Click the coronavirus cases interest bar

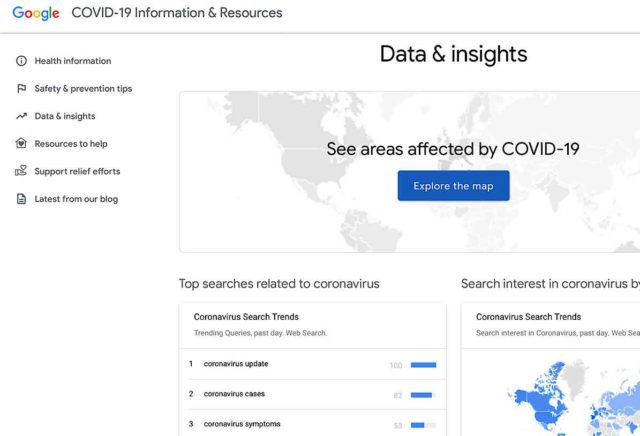tap(423, 395)
